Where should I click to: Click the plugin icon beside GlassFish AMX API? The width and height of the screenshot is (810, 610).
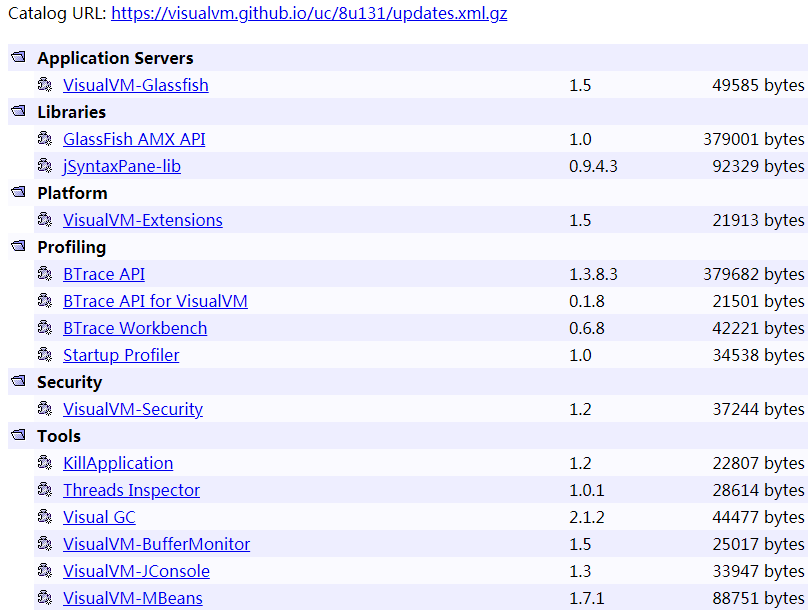pyautogui.click(x=45, y=138)
